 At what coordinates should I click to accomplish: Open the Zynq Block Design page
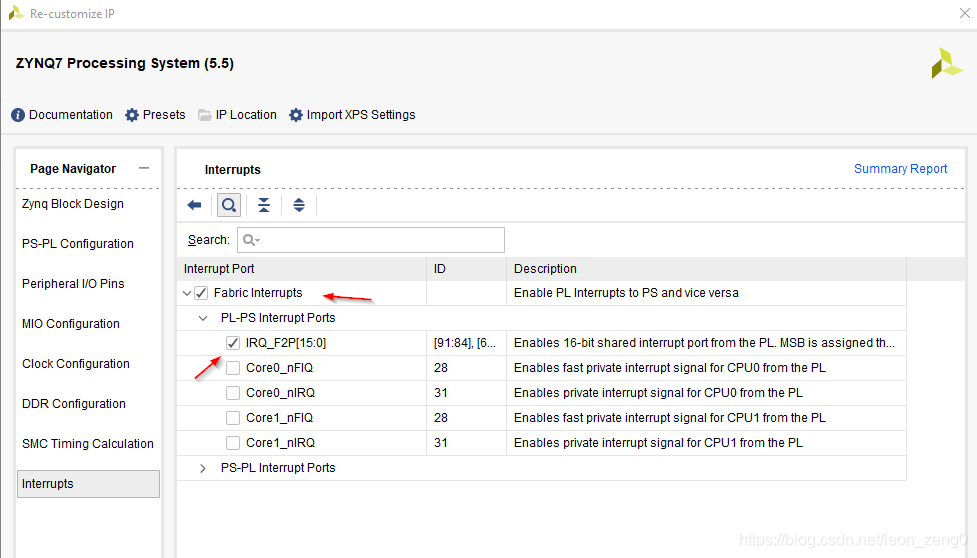[73, 204]
